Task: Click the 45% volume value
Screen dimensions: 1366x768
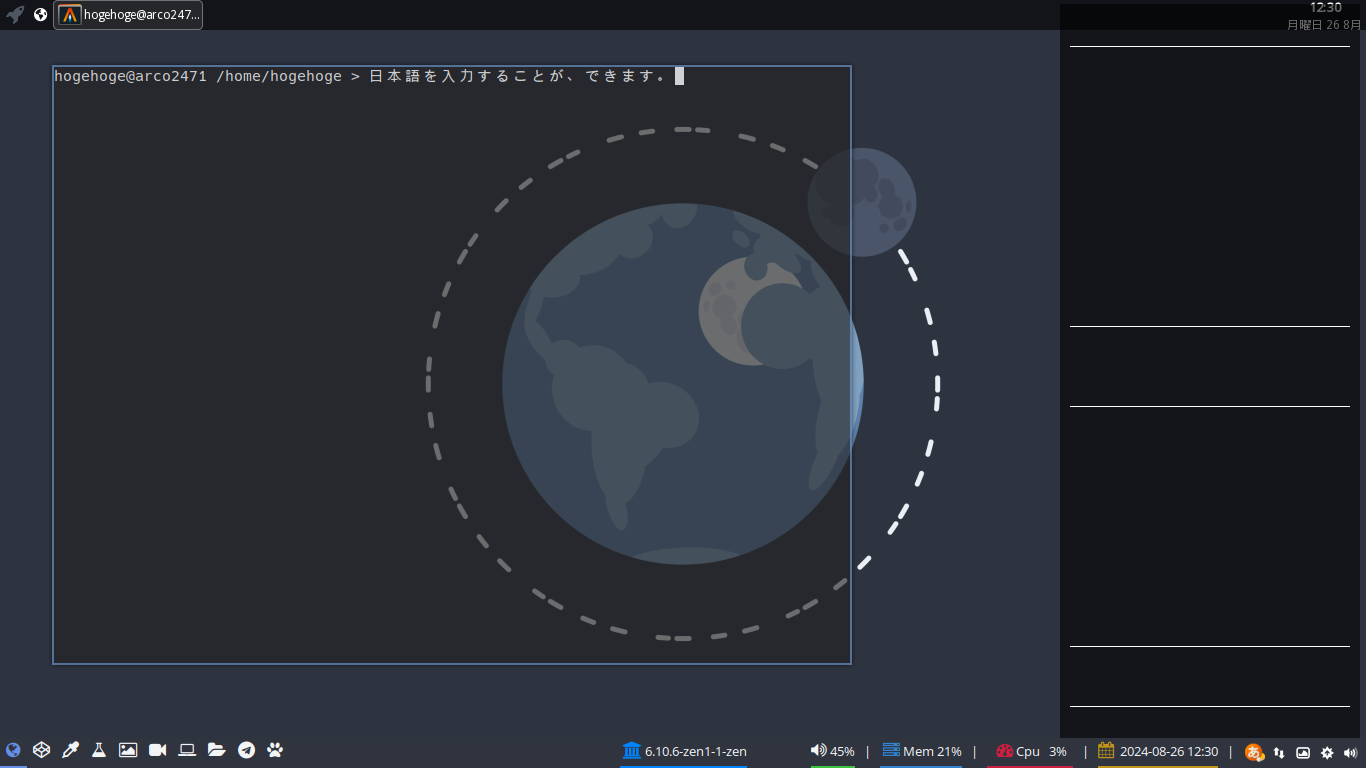Action: 842,751
